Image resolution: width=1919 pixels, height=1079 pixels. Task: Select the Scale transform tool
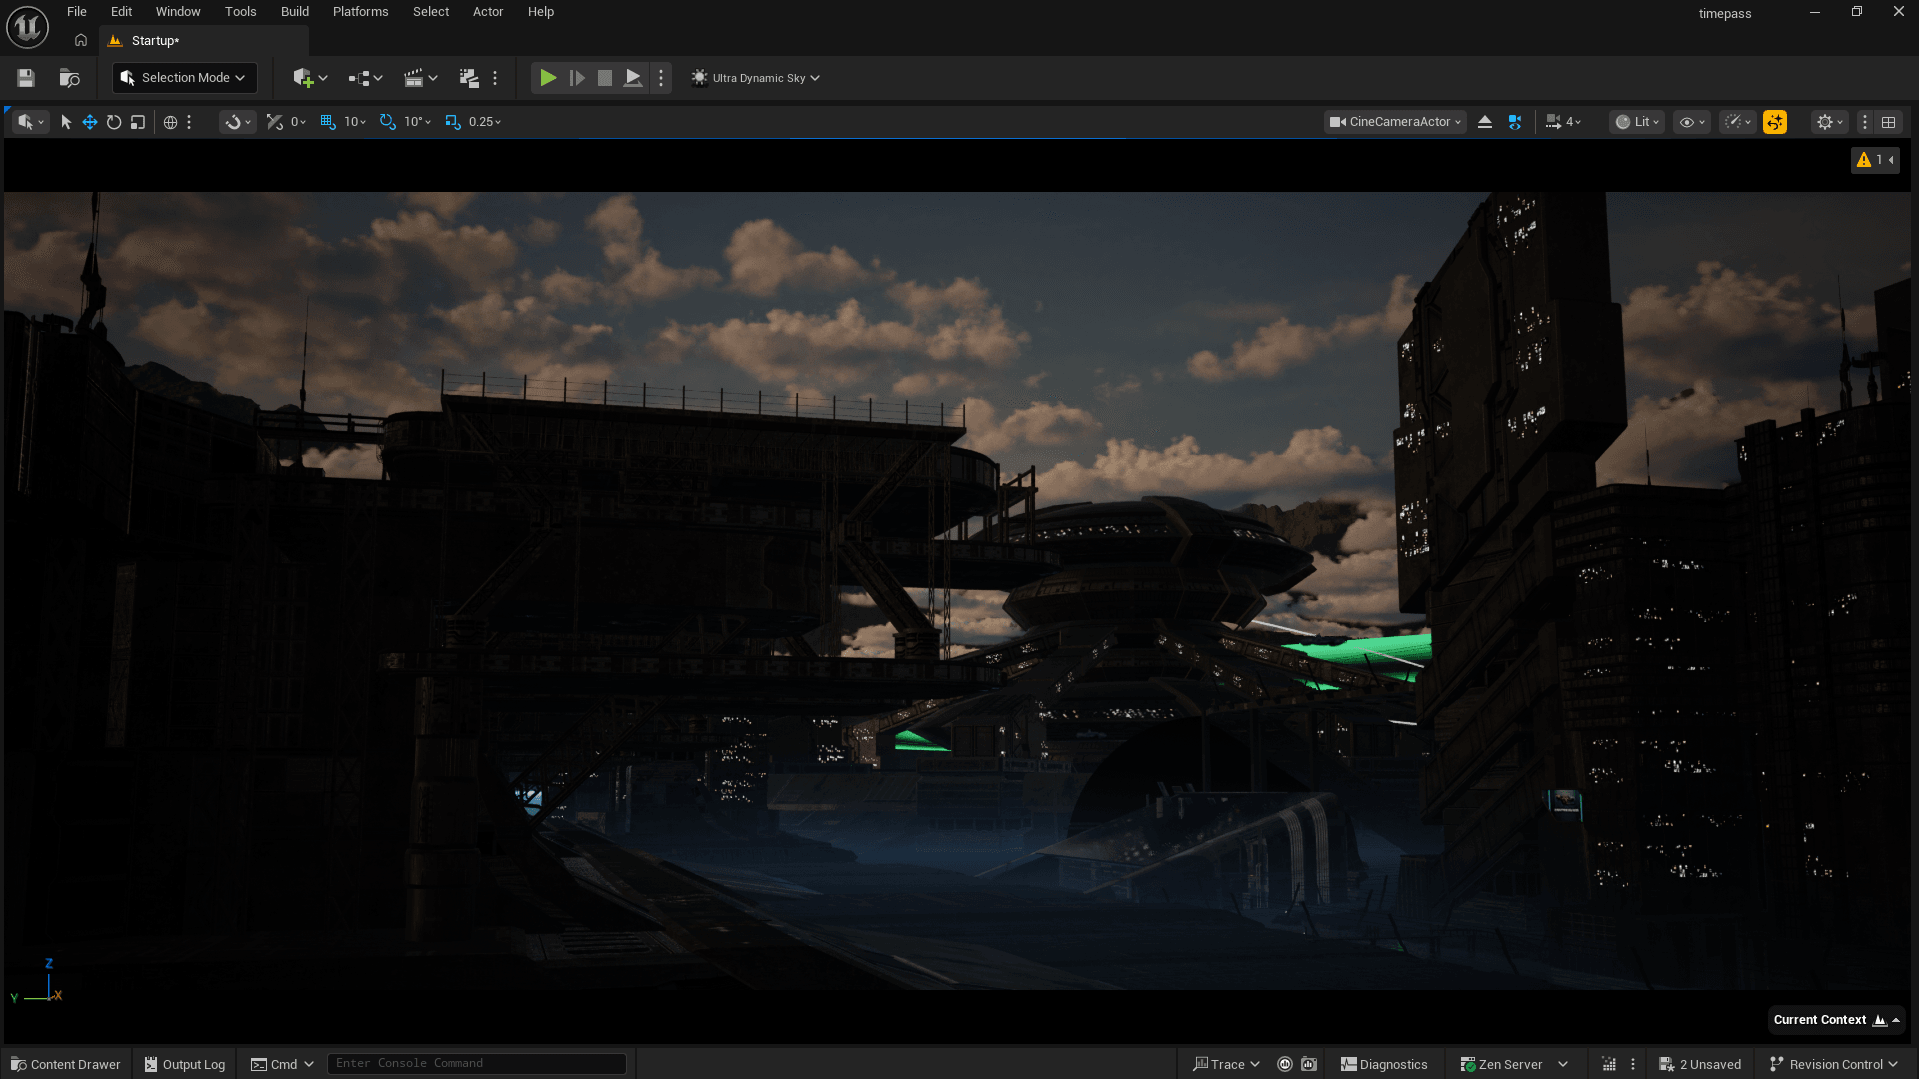(x=138, y=122)
